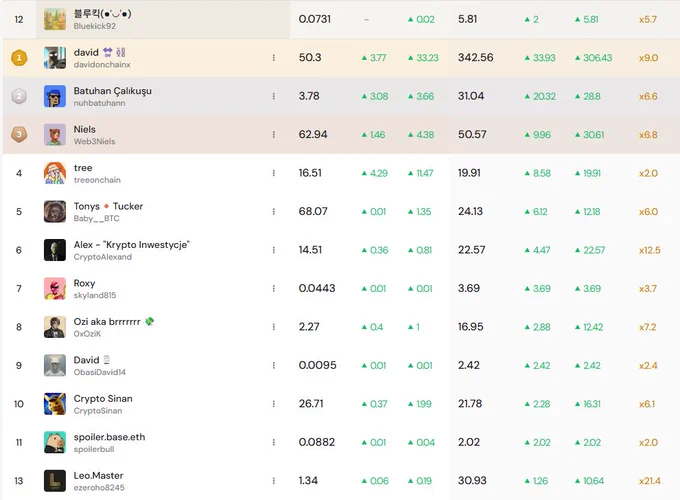Click the Ozi aka brrrrrrr user name
This screenshot has height=500, width=680.
[x=107, y=321]
